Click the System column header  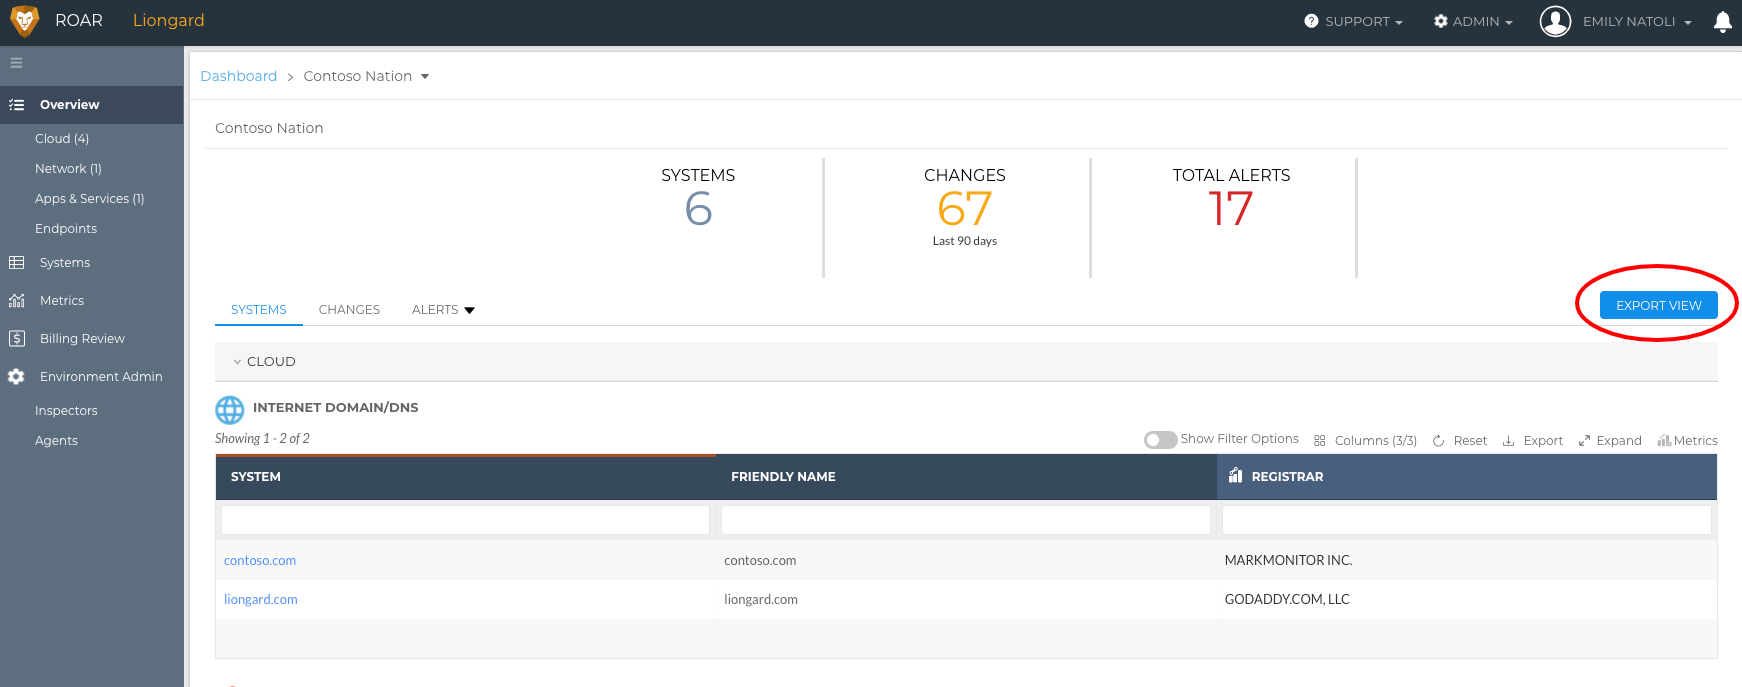click(x=466, y=477)
